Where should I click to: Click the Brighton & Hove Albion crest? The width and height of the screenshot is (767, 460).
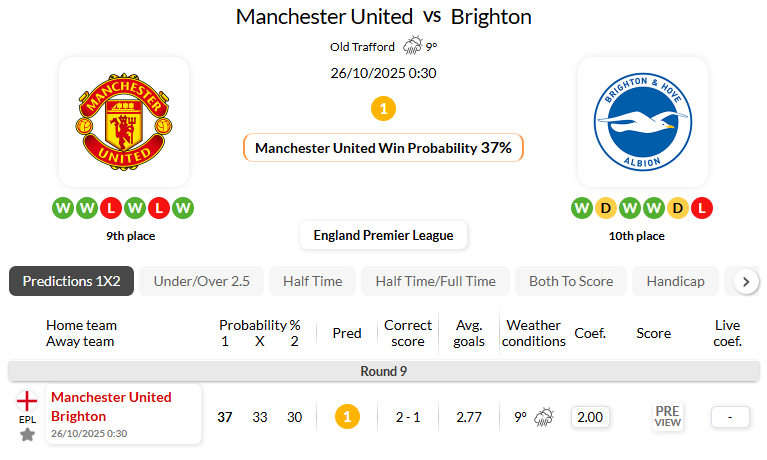click(643, 122)
